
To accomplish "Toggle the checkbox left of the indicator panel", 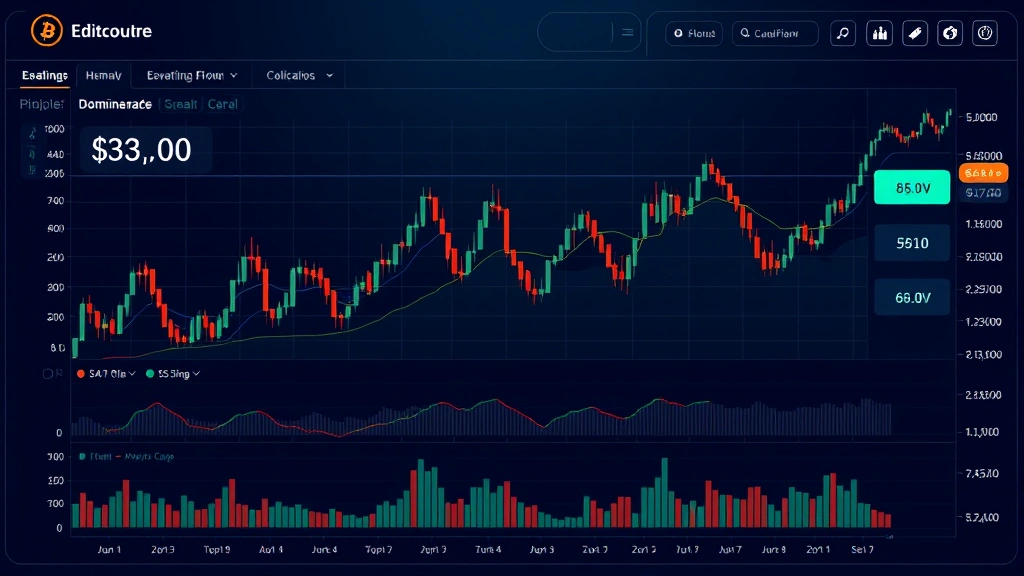I will point(48,373).
